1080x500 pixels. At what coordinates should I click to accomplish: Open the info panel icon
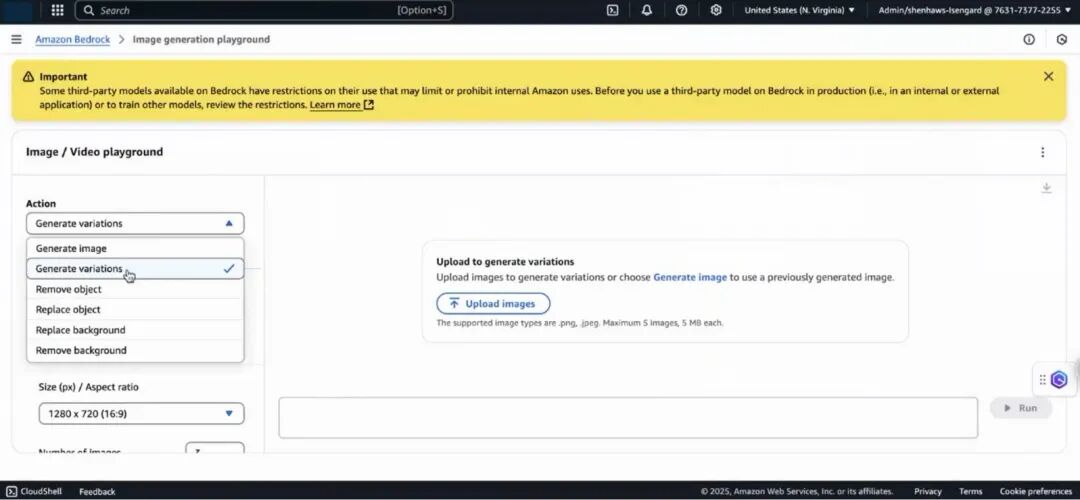[x=1029, y=39]
